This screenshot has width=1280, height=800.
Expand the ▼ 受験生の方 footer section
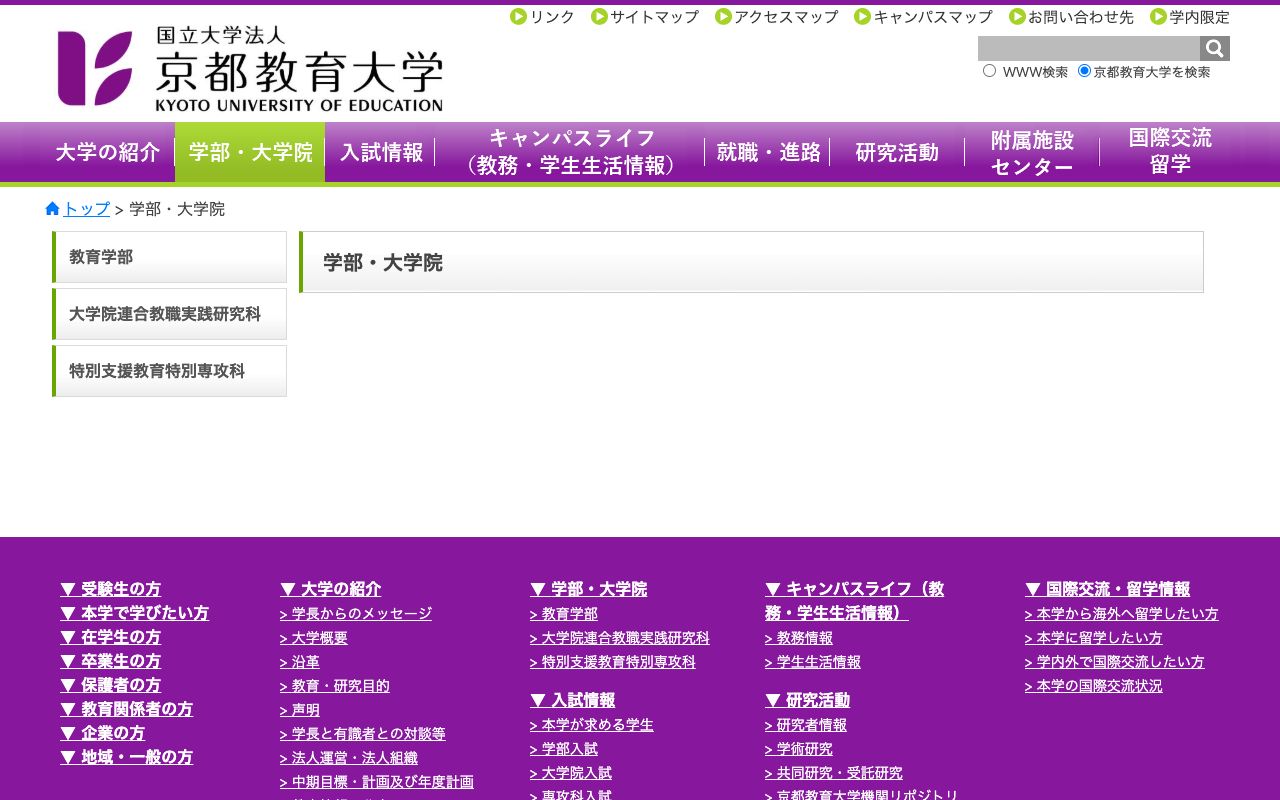113,589
